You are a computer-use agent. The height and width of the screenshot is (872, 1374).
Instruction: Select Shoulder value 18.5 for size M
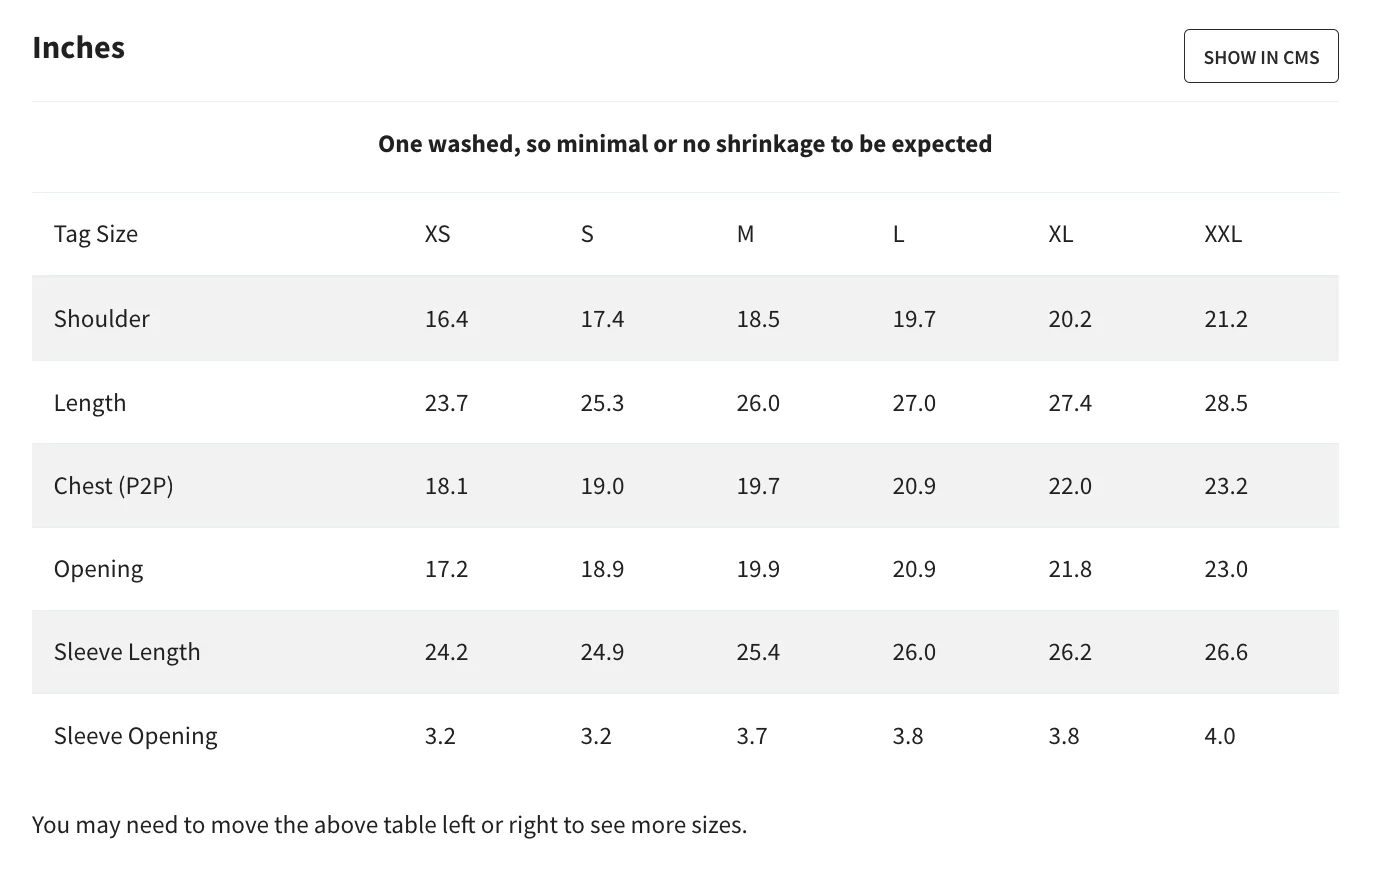click(x=758, y=319)
